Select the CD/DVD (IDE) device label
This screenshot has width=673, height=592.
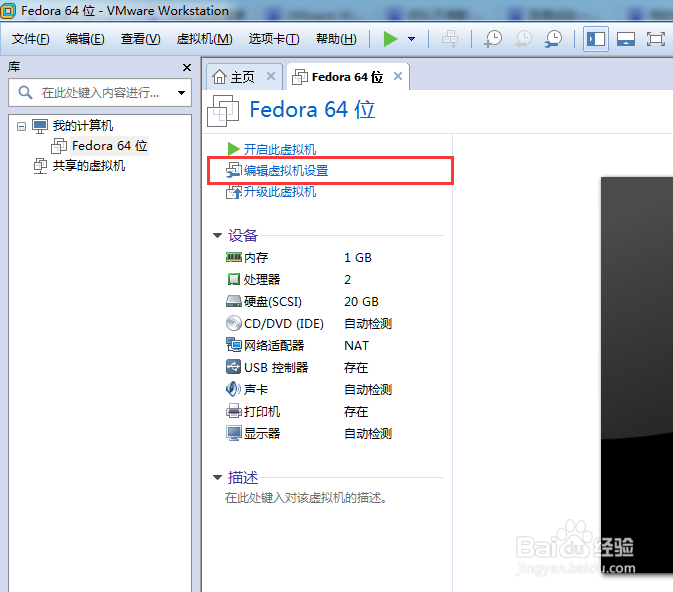pyautogui.click(x=284, y=324)
